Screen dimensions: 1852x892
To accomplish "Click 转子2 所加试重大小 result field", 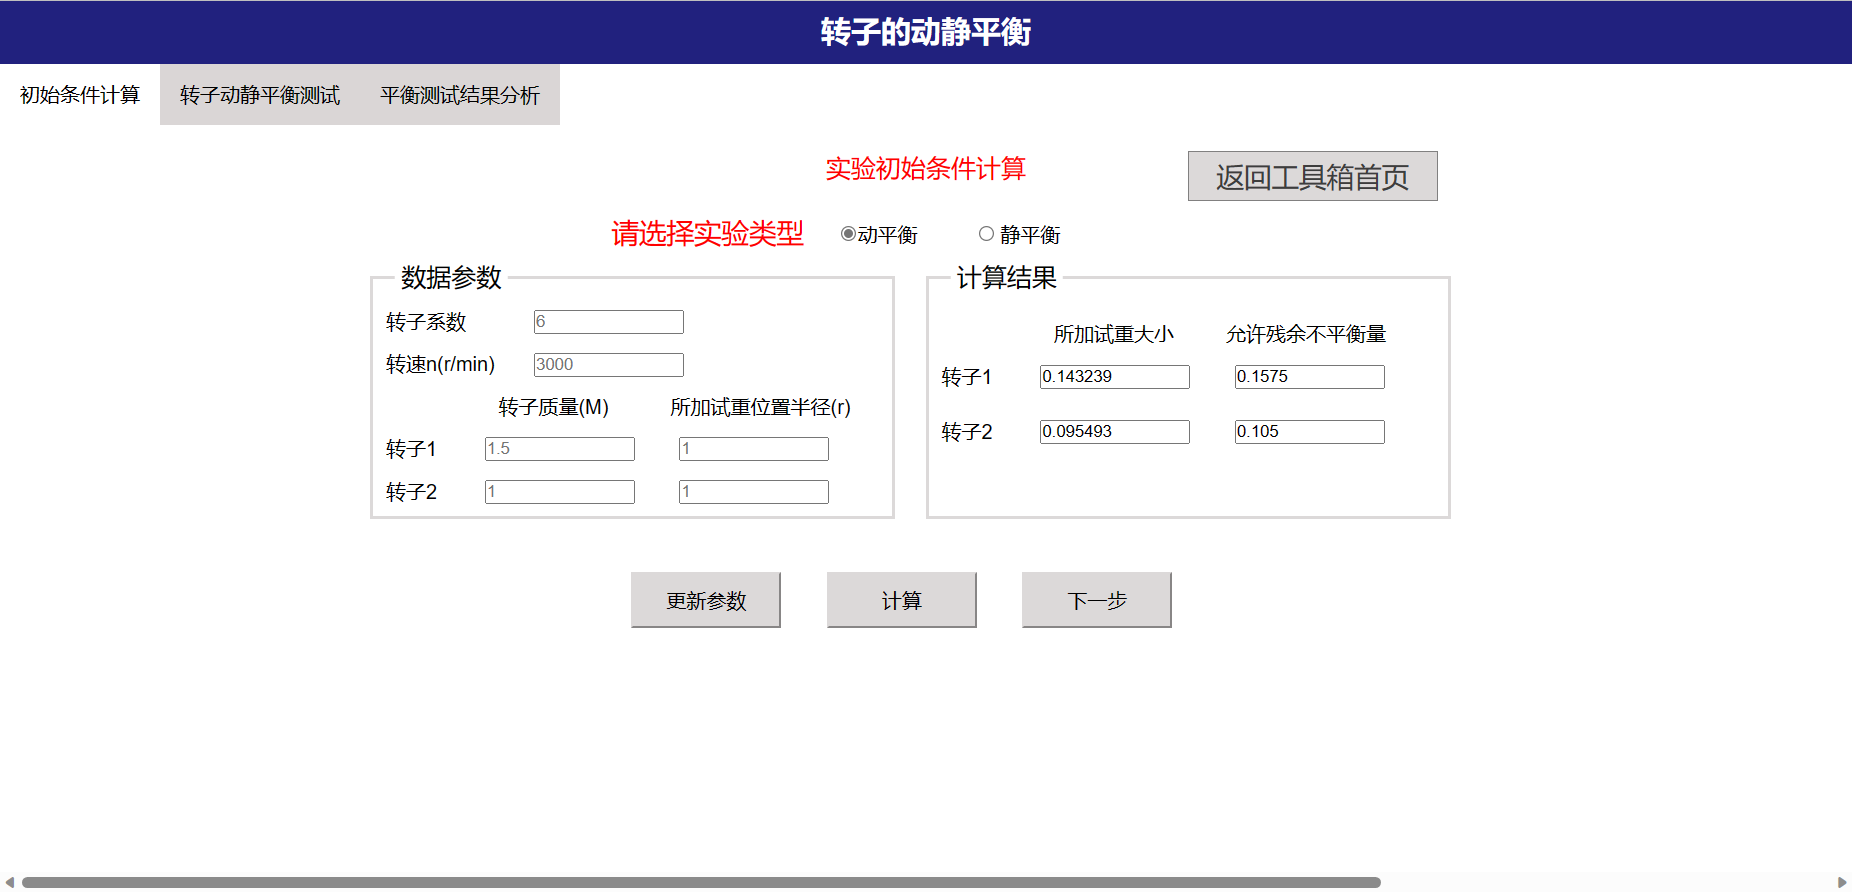I will click(1114, 432).
